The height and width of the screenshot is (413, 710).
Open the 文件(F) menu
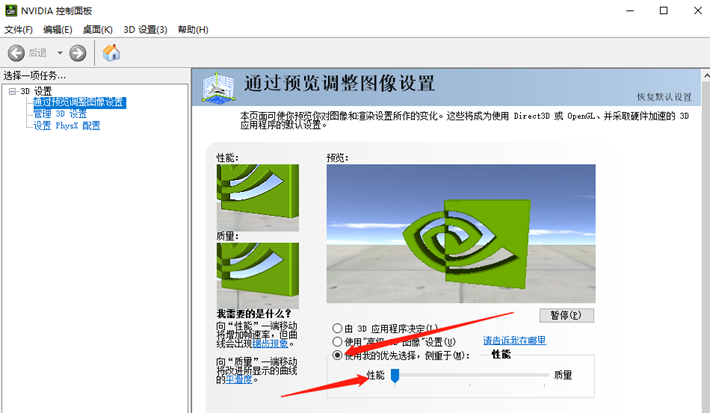(19, 30)
